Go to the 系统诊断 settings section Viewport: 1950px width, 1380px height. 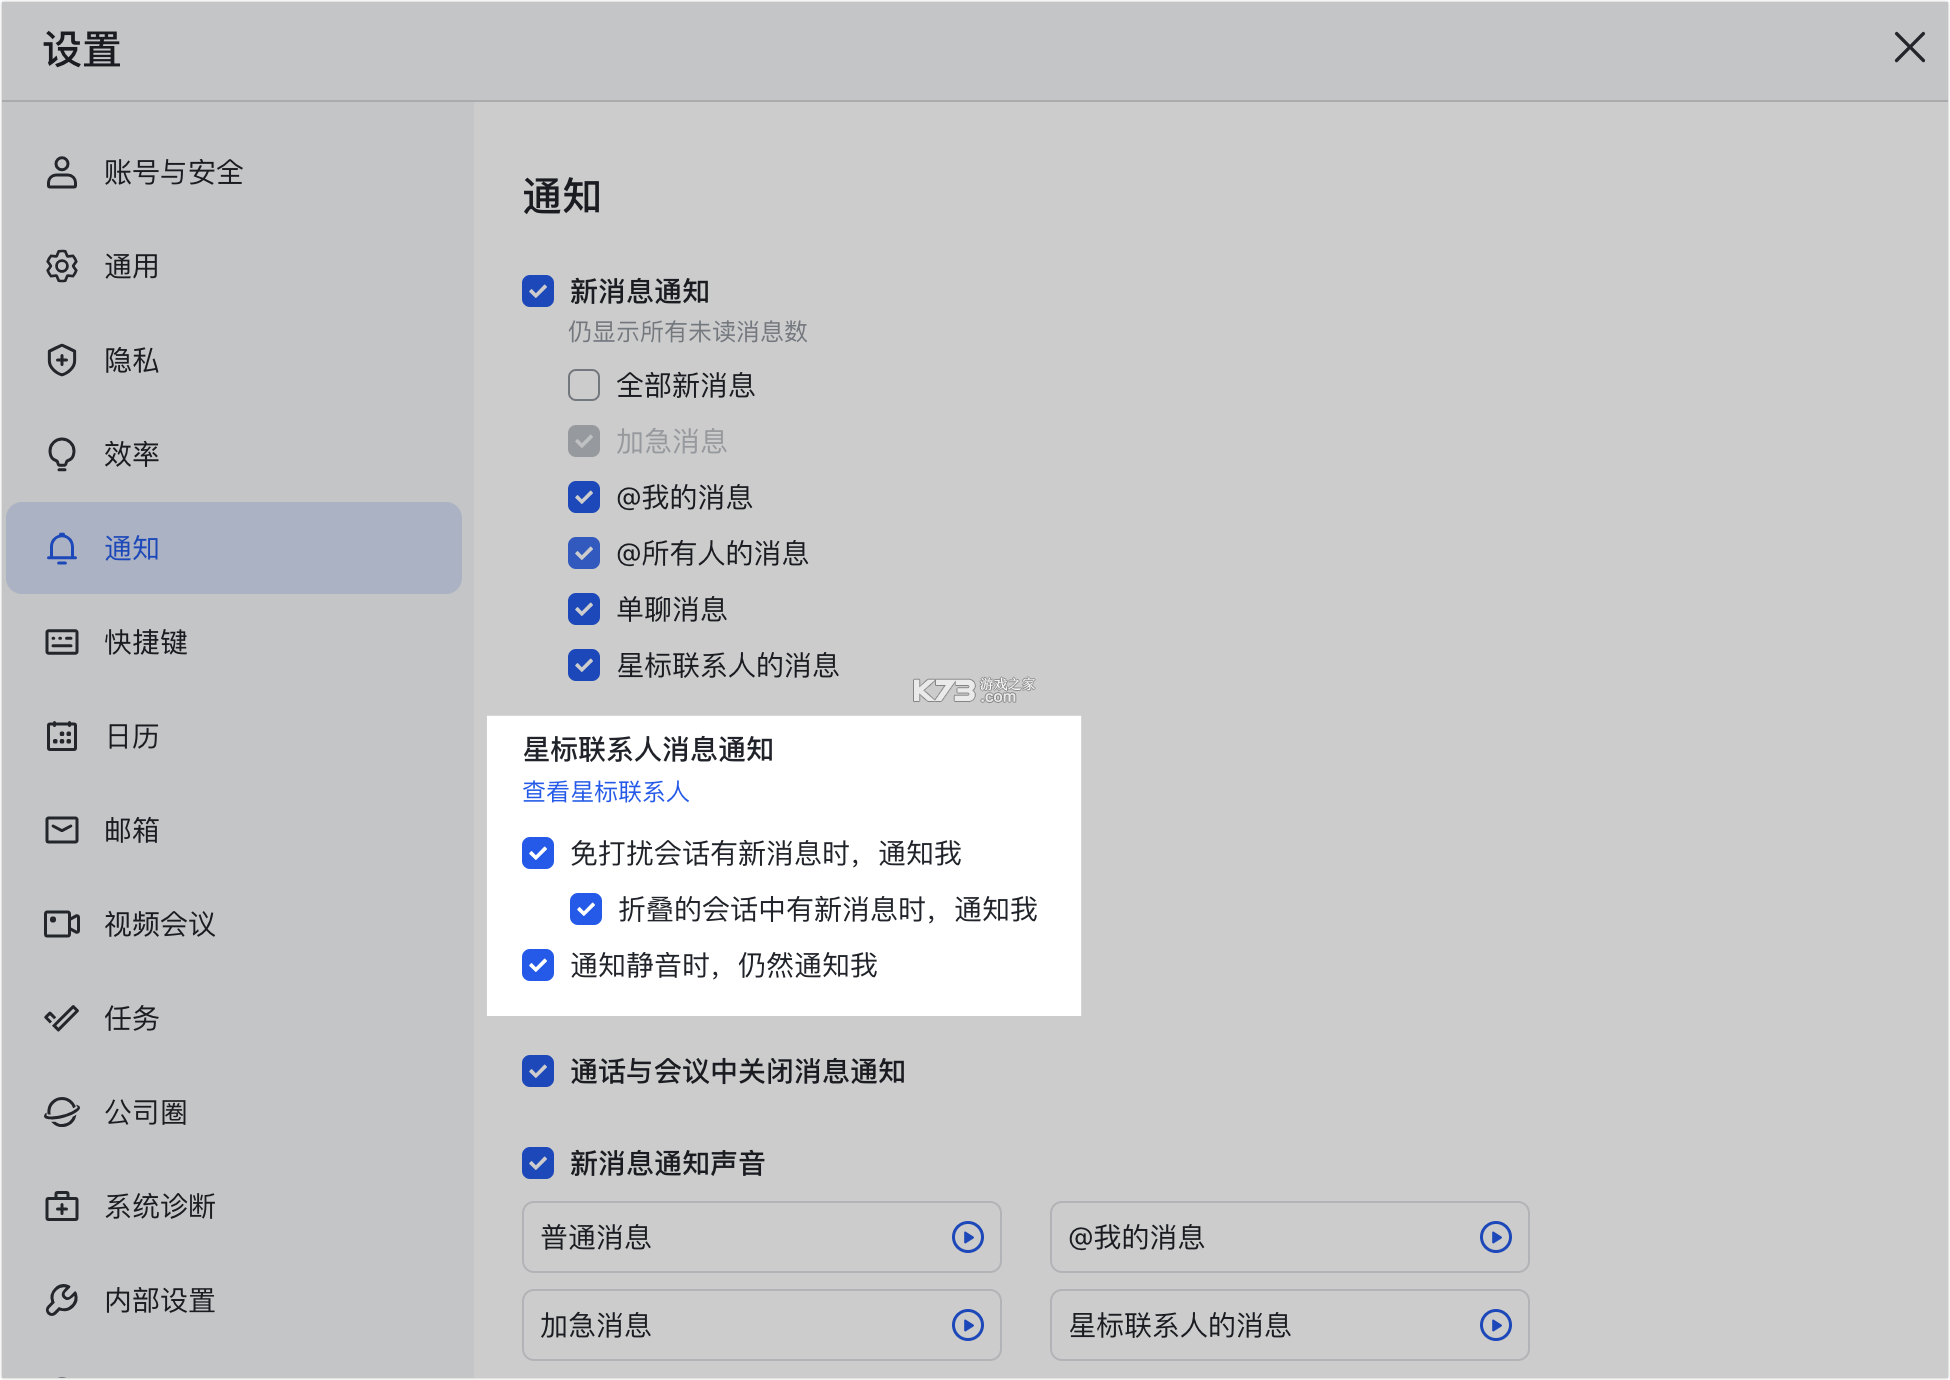pyautogui.click(x=234, y=1206)
